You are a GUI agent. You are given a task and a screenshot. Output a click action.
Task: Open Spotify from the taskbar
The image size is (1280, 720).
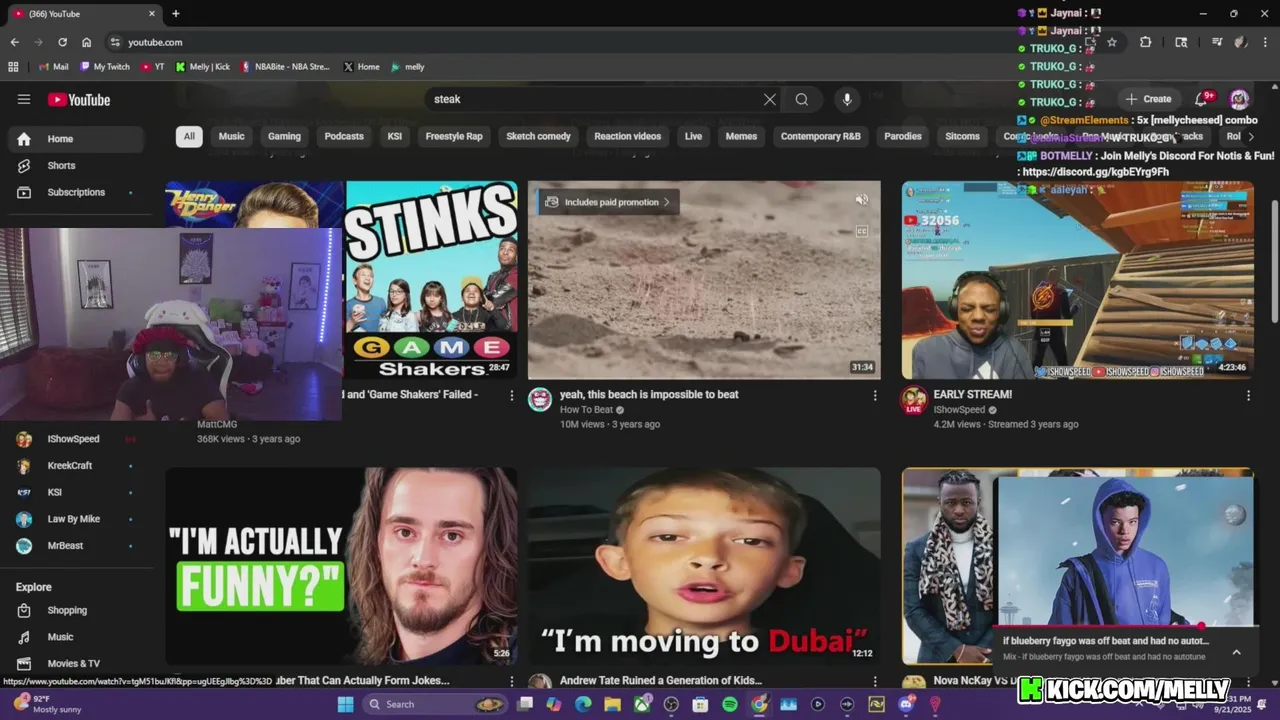pyautogui.click(x=730, y=704)
